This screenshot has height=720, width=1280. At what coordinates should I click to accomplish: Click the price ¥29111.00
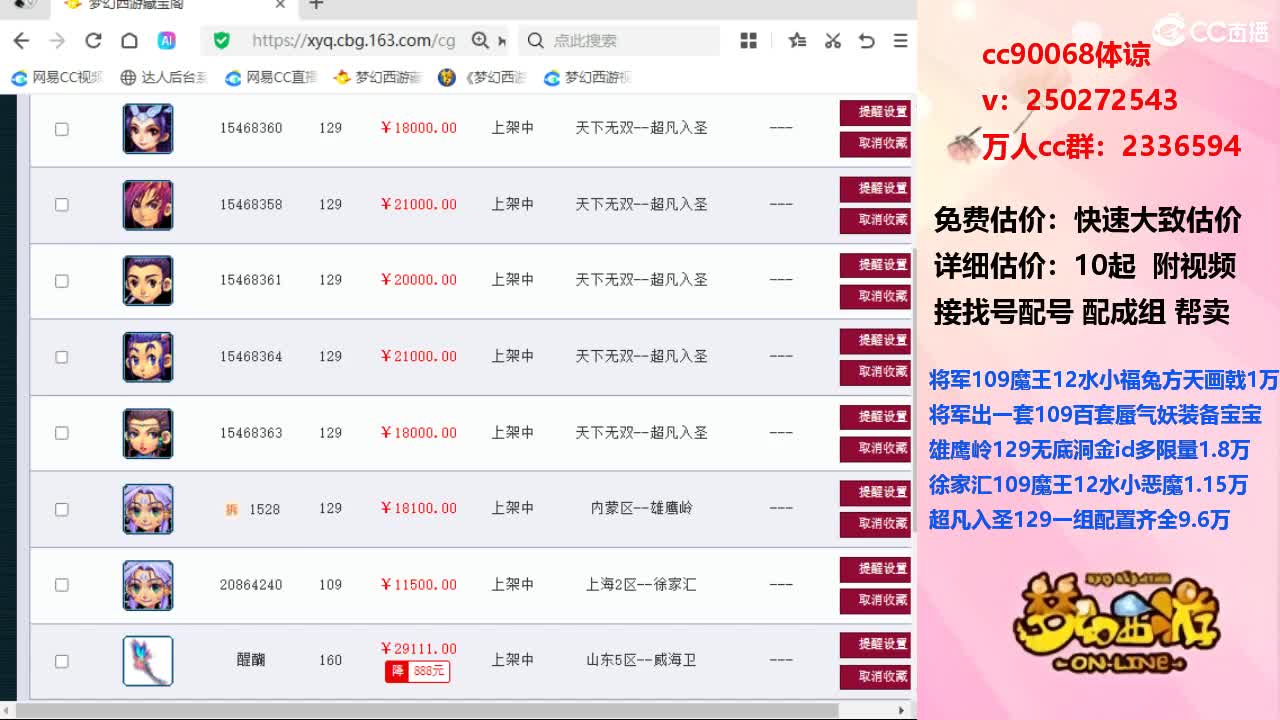pos(418,648)
